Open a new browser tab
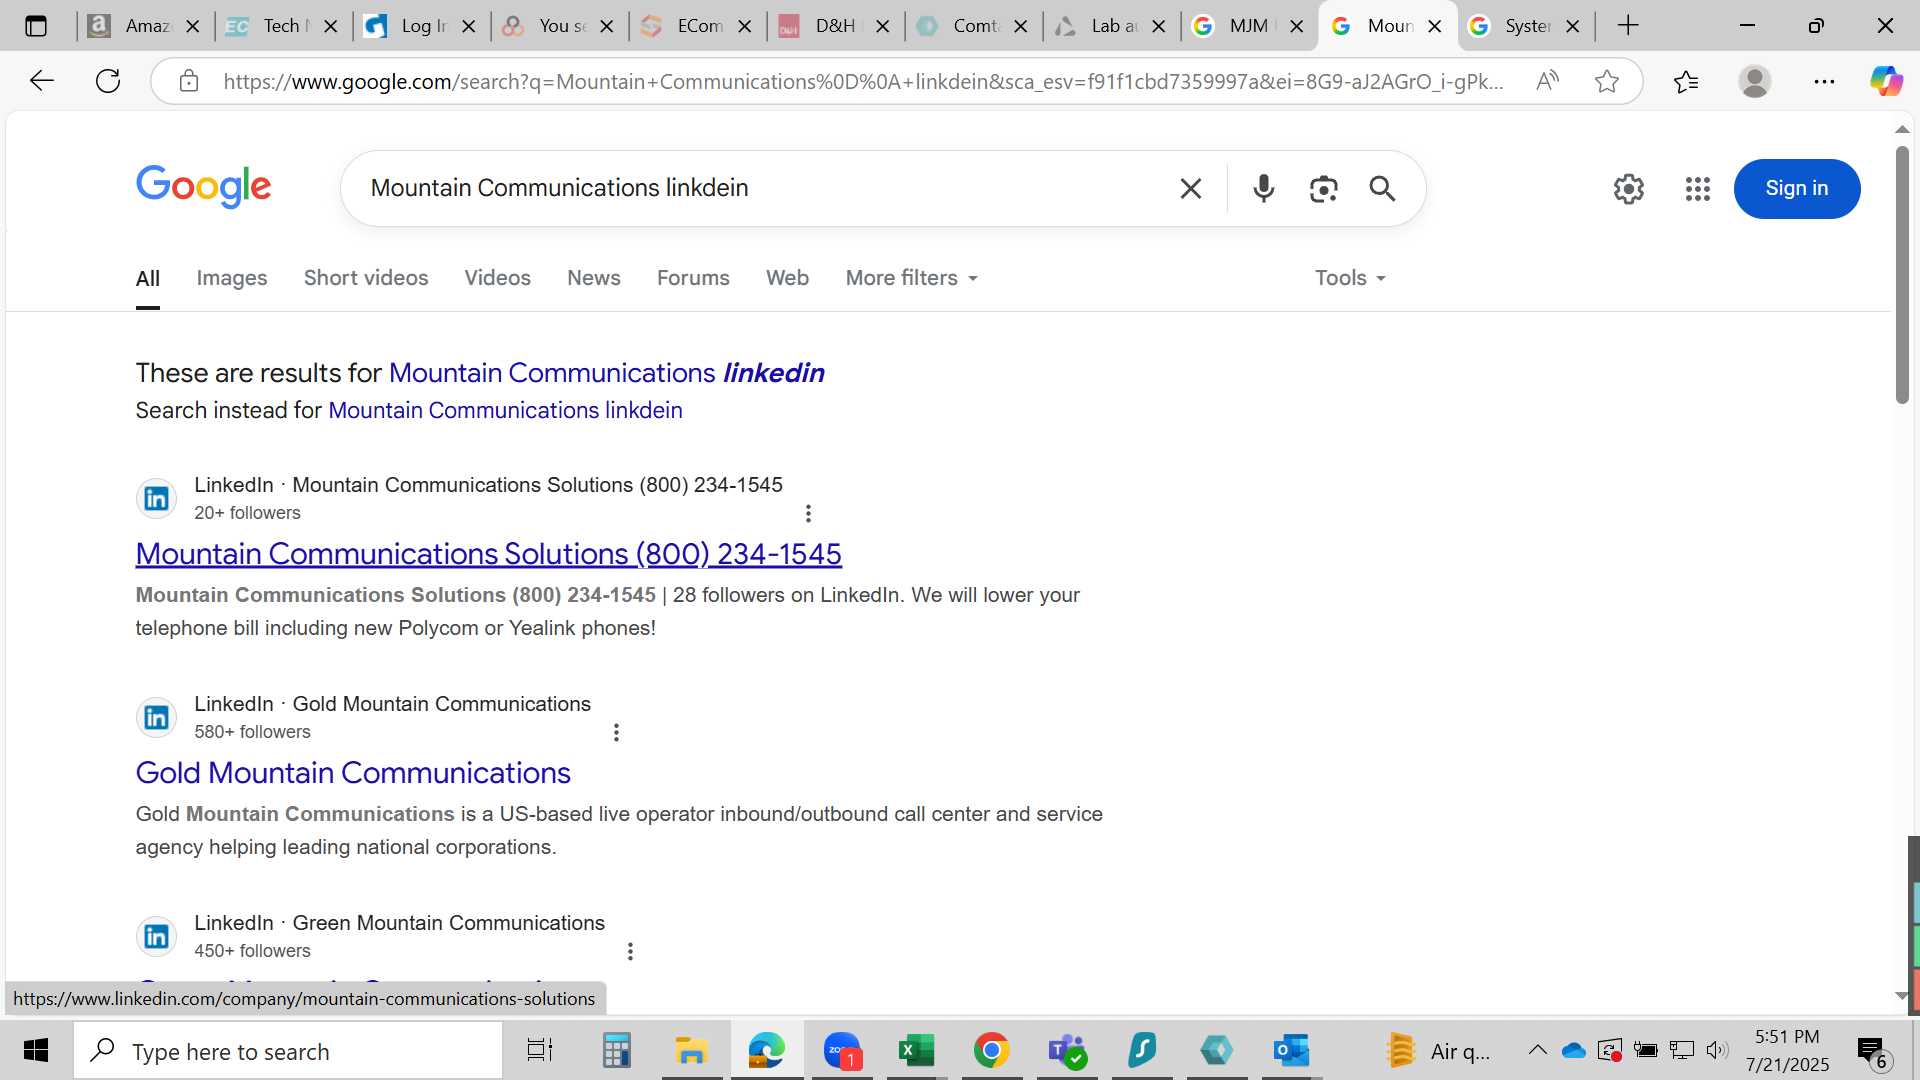Image resolution: width=1920 pixels, height=1080 pixels. point(1628,26)
